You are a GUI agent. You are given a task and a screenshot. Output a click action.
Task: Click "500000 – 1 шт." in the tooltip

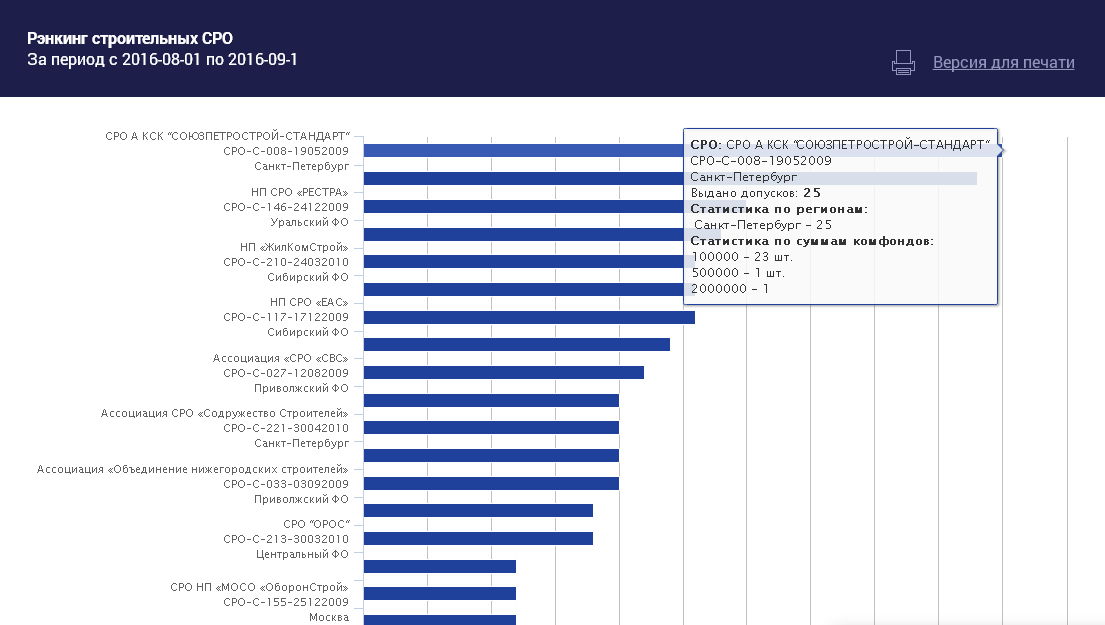pos(738,273)
